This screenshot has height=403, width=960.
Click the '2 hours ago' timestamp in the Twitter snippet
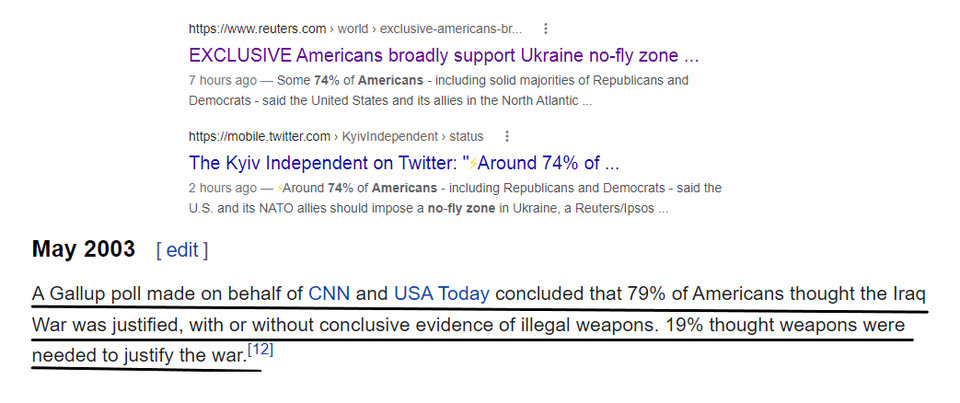(x=223, y=187)
